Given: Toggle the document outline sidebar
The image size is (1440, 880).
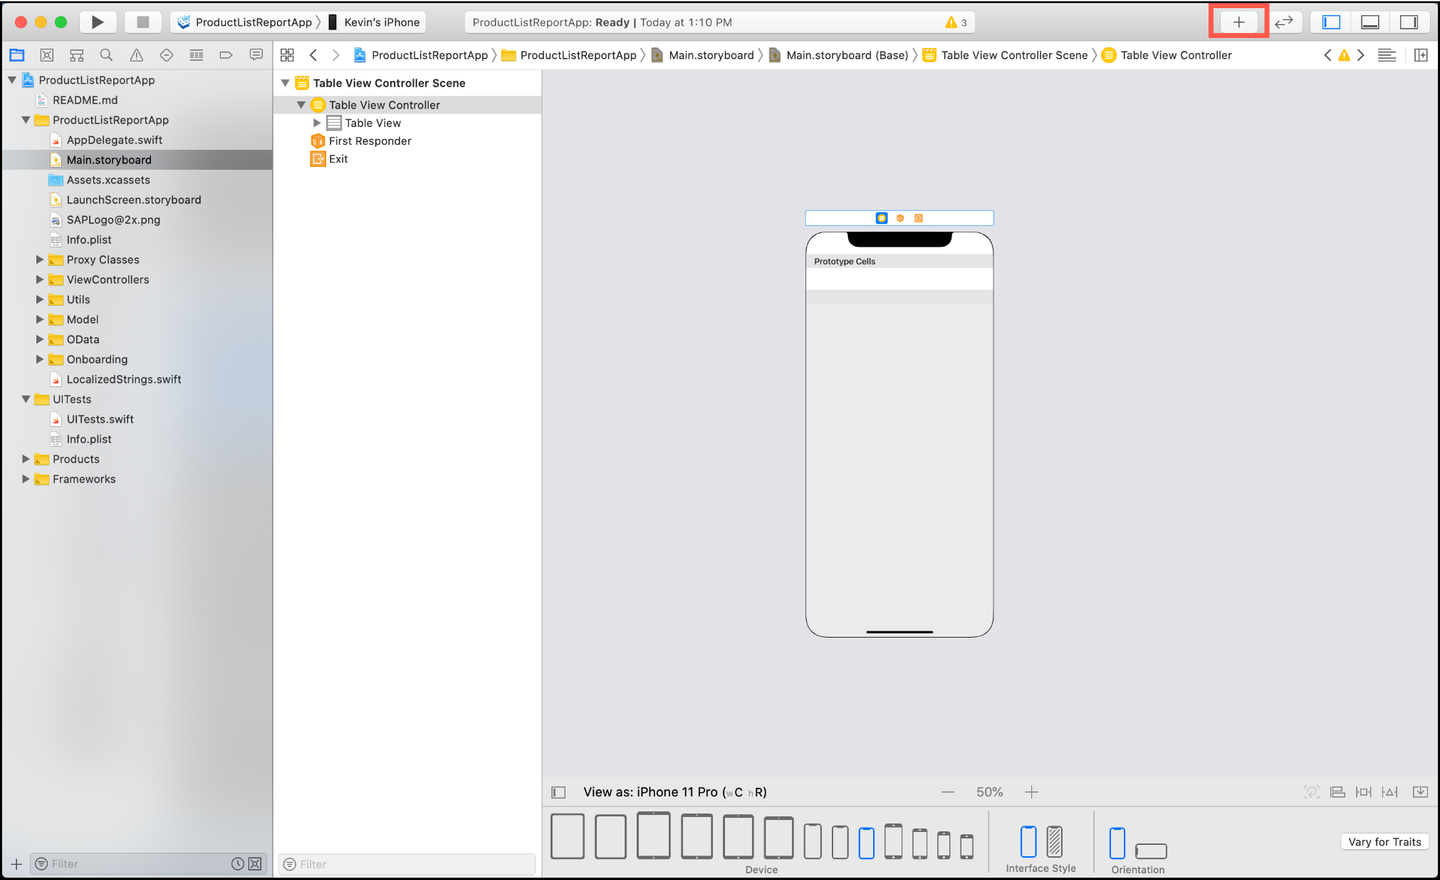Looking at the screenshot, I should point(559,792).
